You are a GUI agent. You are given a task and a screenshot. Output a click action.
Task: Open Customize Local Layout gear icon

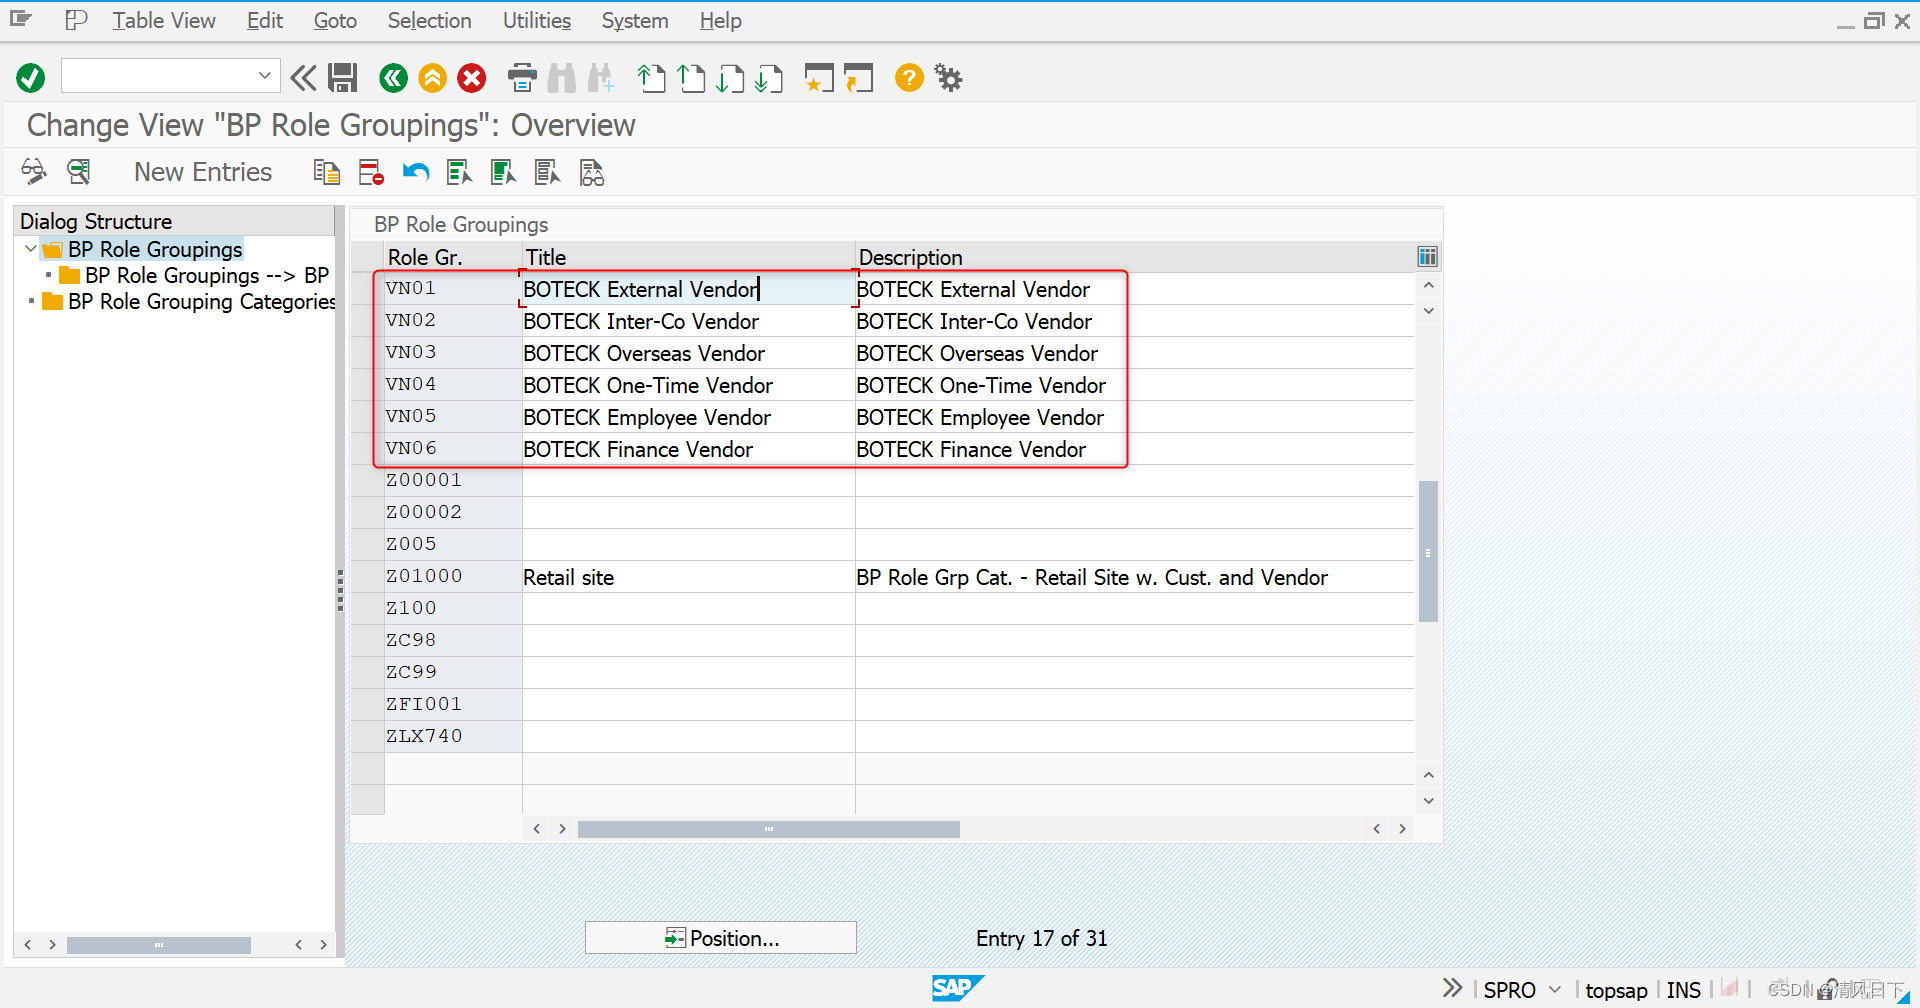click(948, 78)
